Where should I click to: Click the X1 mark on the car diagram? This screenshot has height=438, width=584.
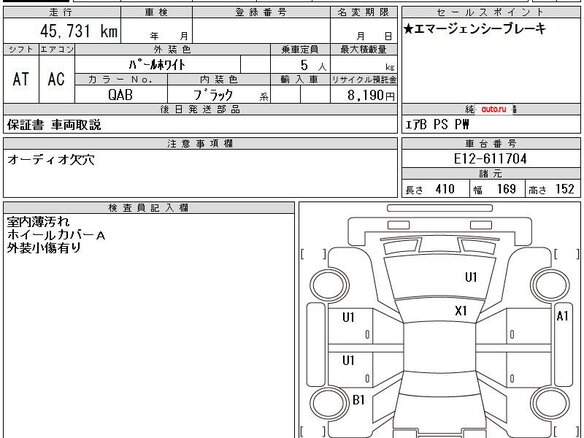click(461, 311)
